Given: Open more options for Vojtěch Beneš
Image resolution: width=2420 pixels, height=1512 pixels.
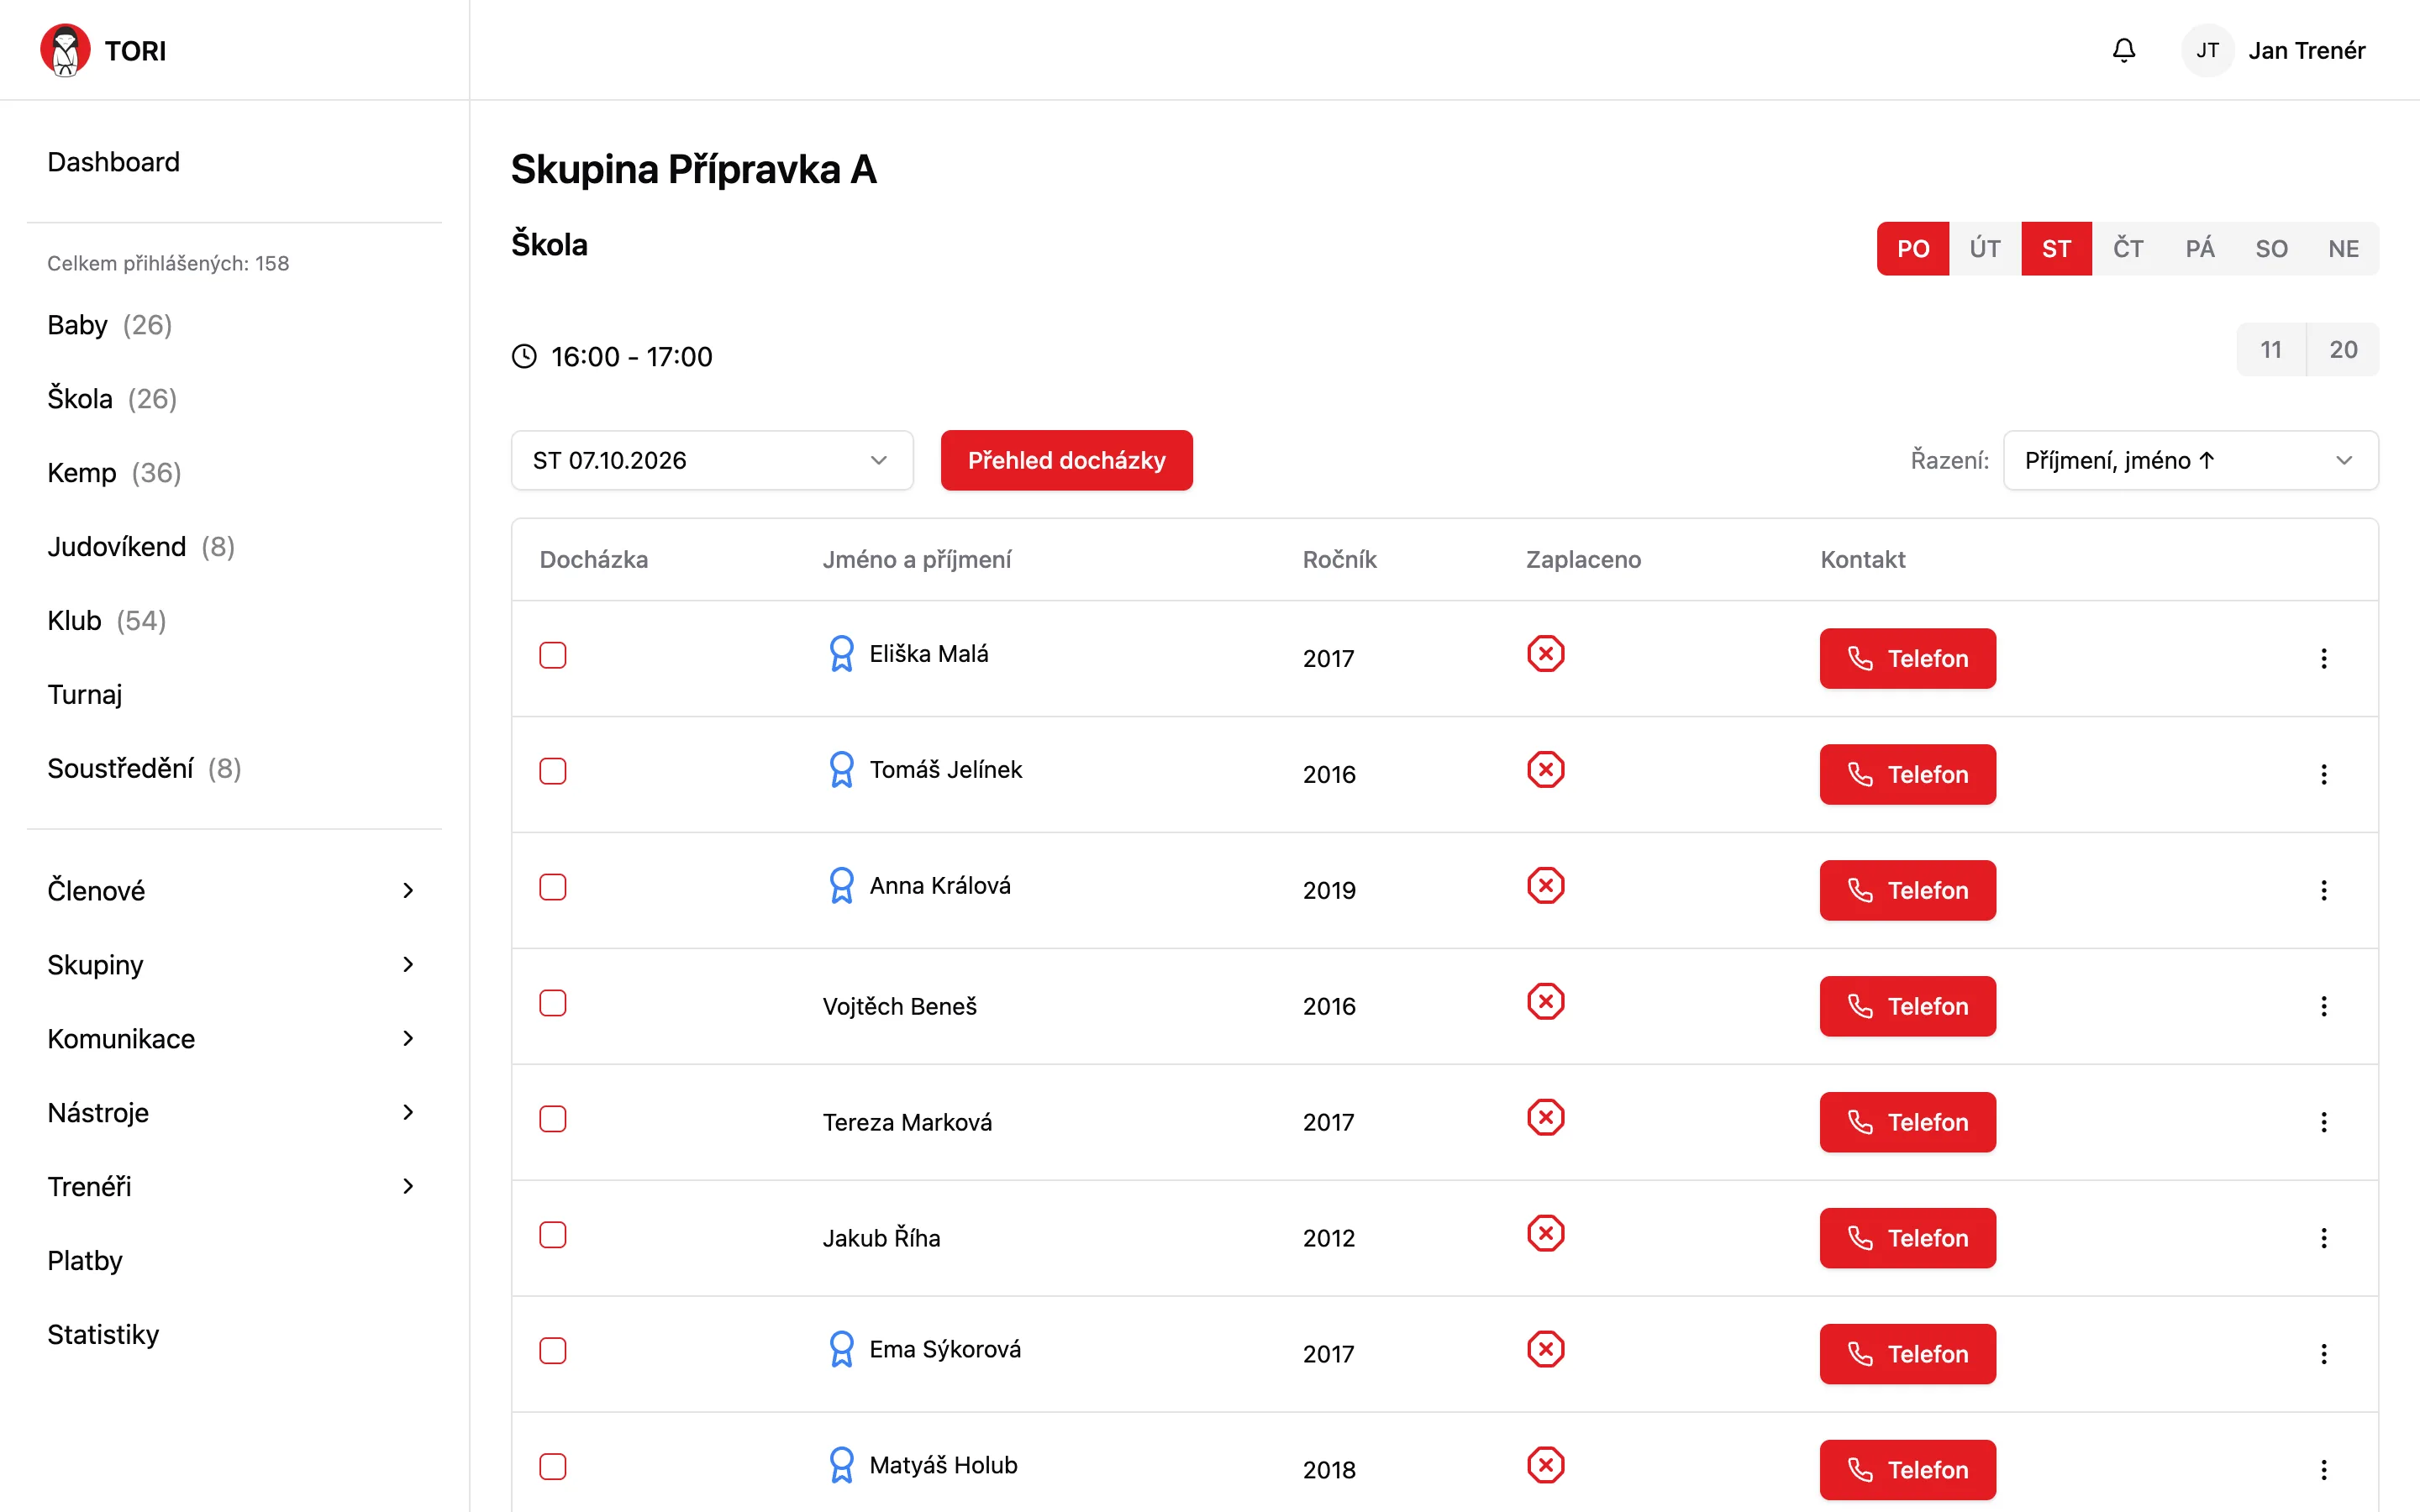Looking at the screenshot, I should click(x=2323, y=1006).
